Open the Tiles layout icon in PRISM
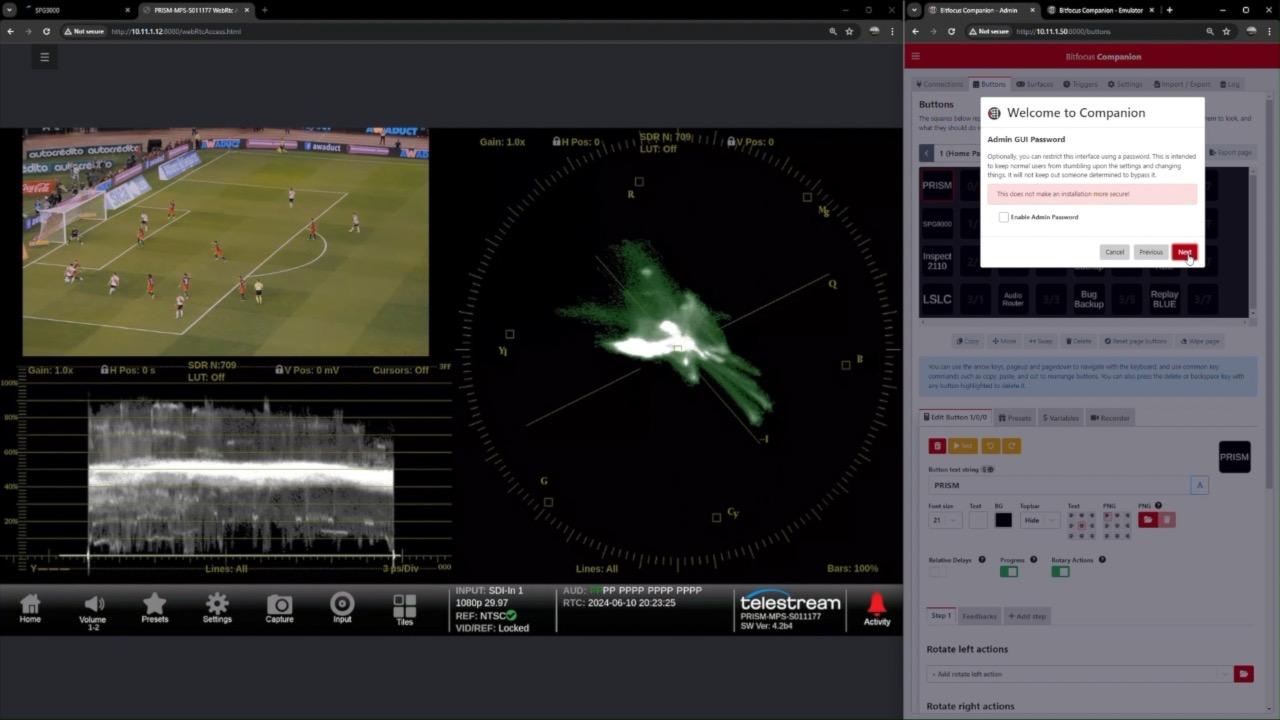The width and height of the screenshot is (1280, 720). click(404, 610)
